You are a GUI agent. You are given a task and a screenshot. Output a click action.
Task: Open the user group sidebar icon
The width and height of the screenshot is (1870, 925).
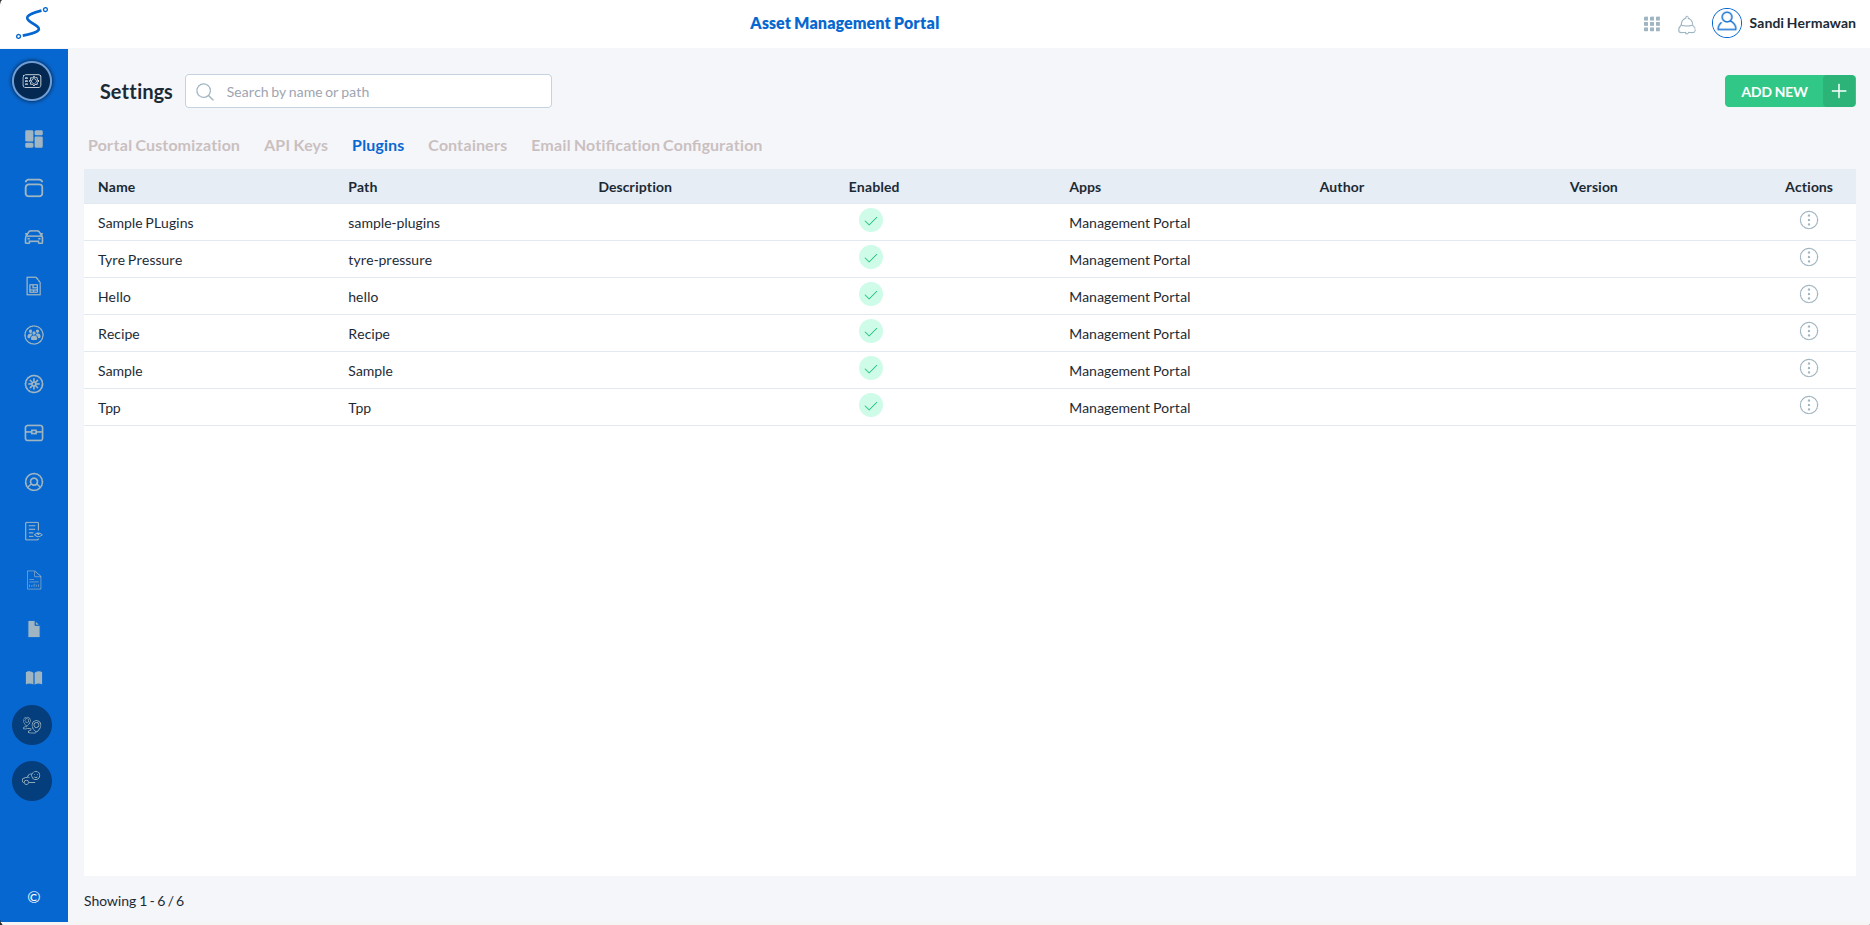pyautogui.click(x=34, y=335)
